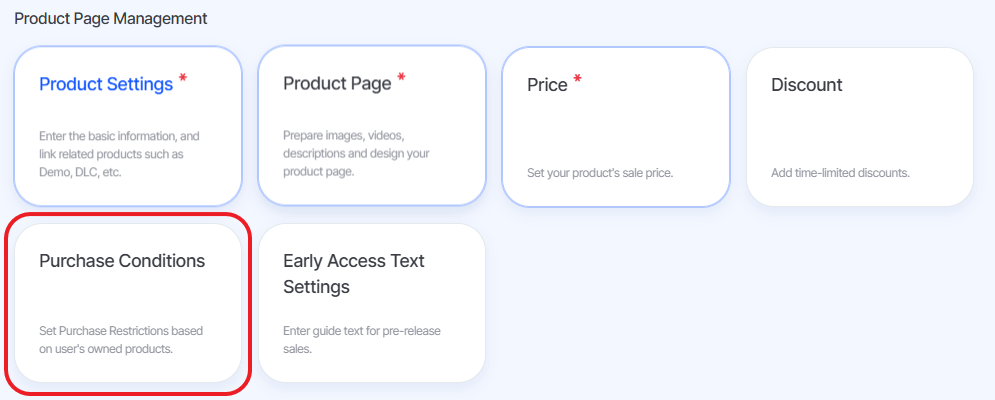Click "Enter guide text for pre-release sales" text
This screenshot has width=995, height=400.
(x=362, y=340)
